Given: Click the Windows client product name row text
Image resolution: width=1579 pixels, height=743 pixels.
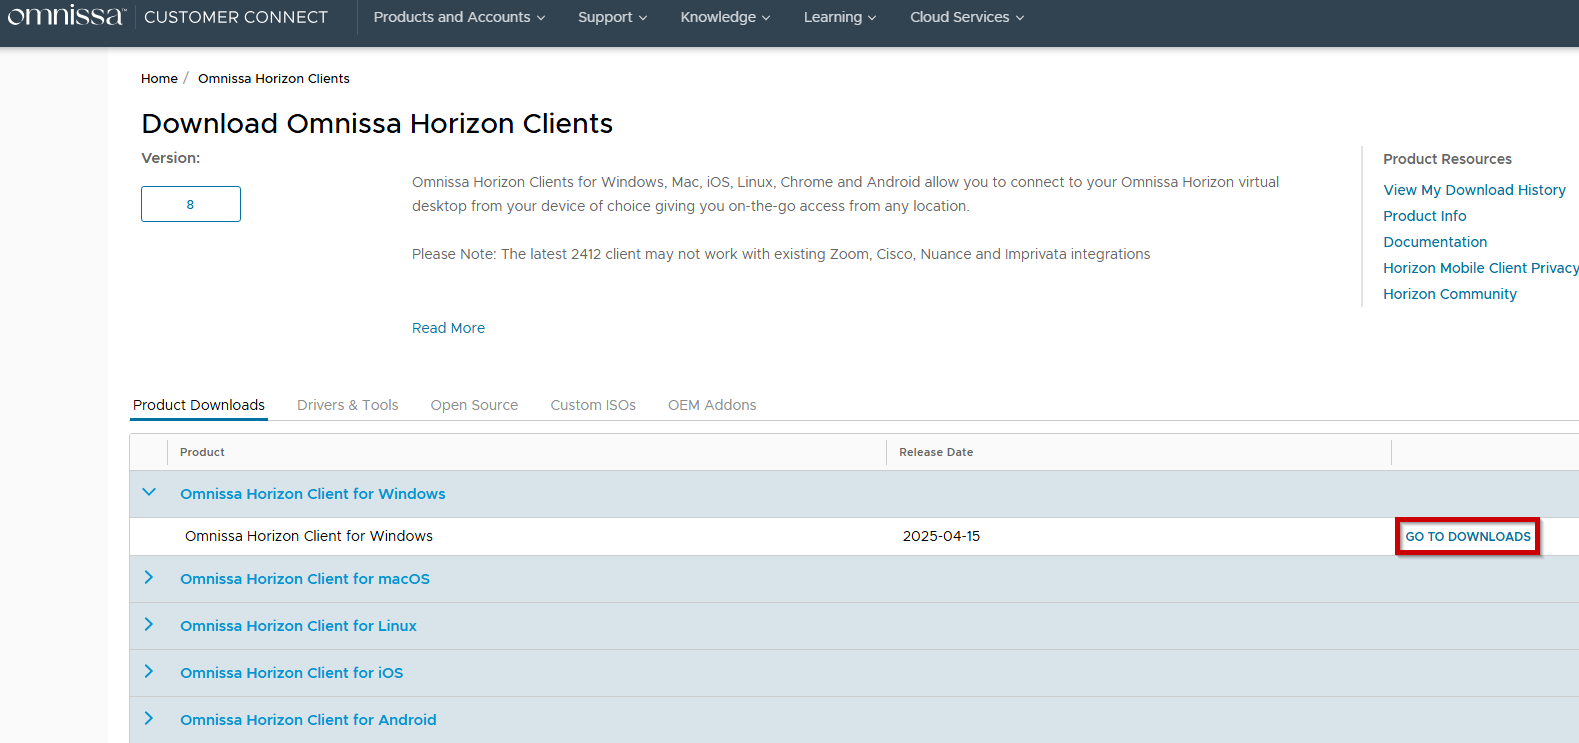Looking at the screenshot, I should coord(309,536).
